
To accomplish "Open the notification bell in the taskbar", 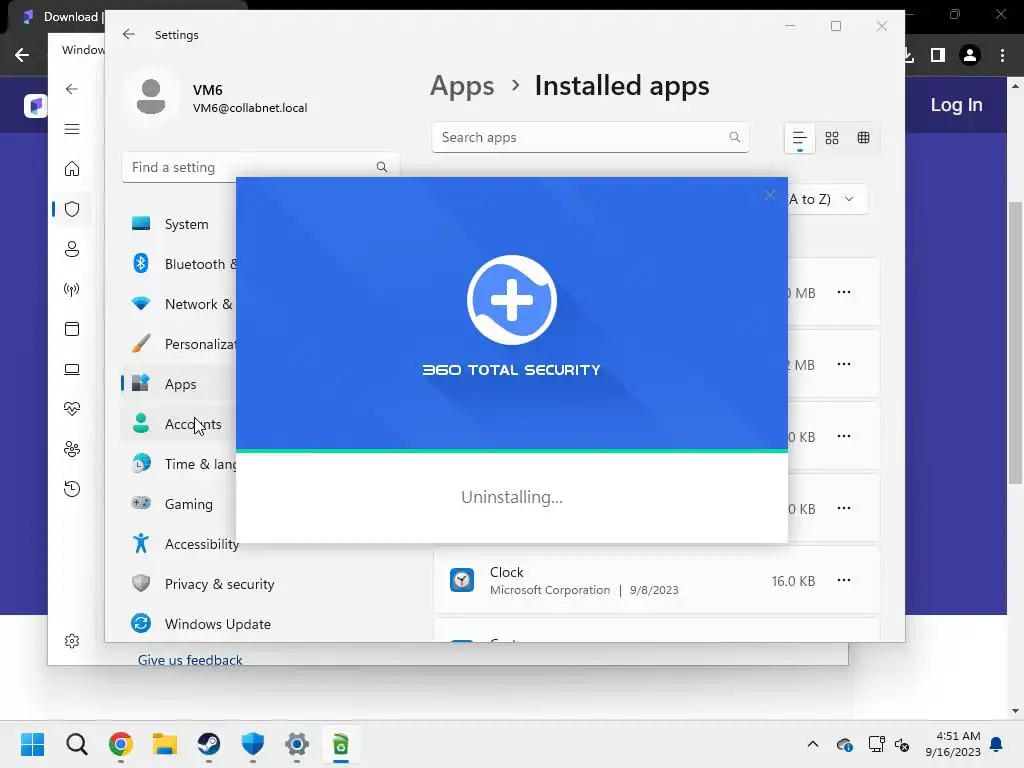I will 997,744.
